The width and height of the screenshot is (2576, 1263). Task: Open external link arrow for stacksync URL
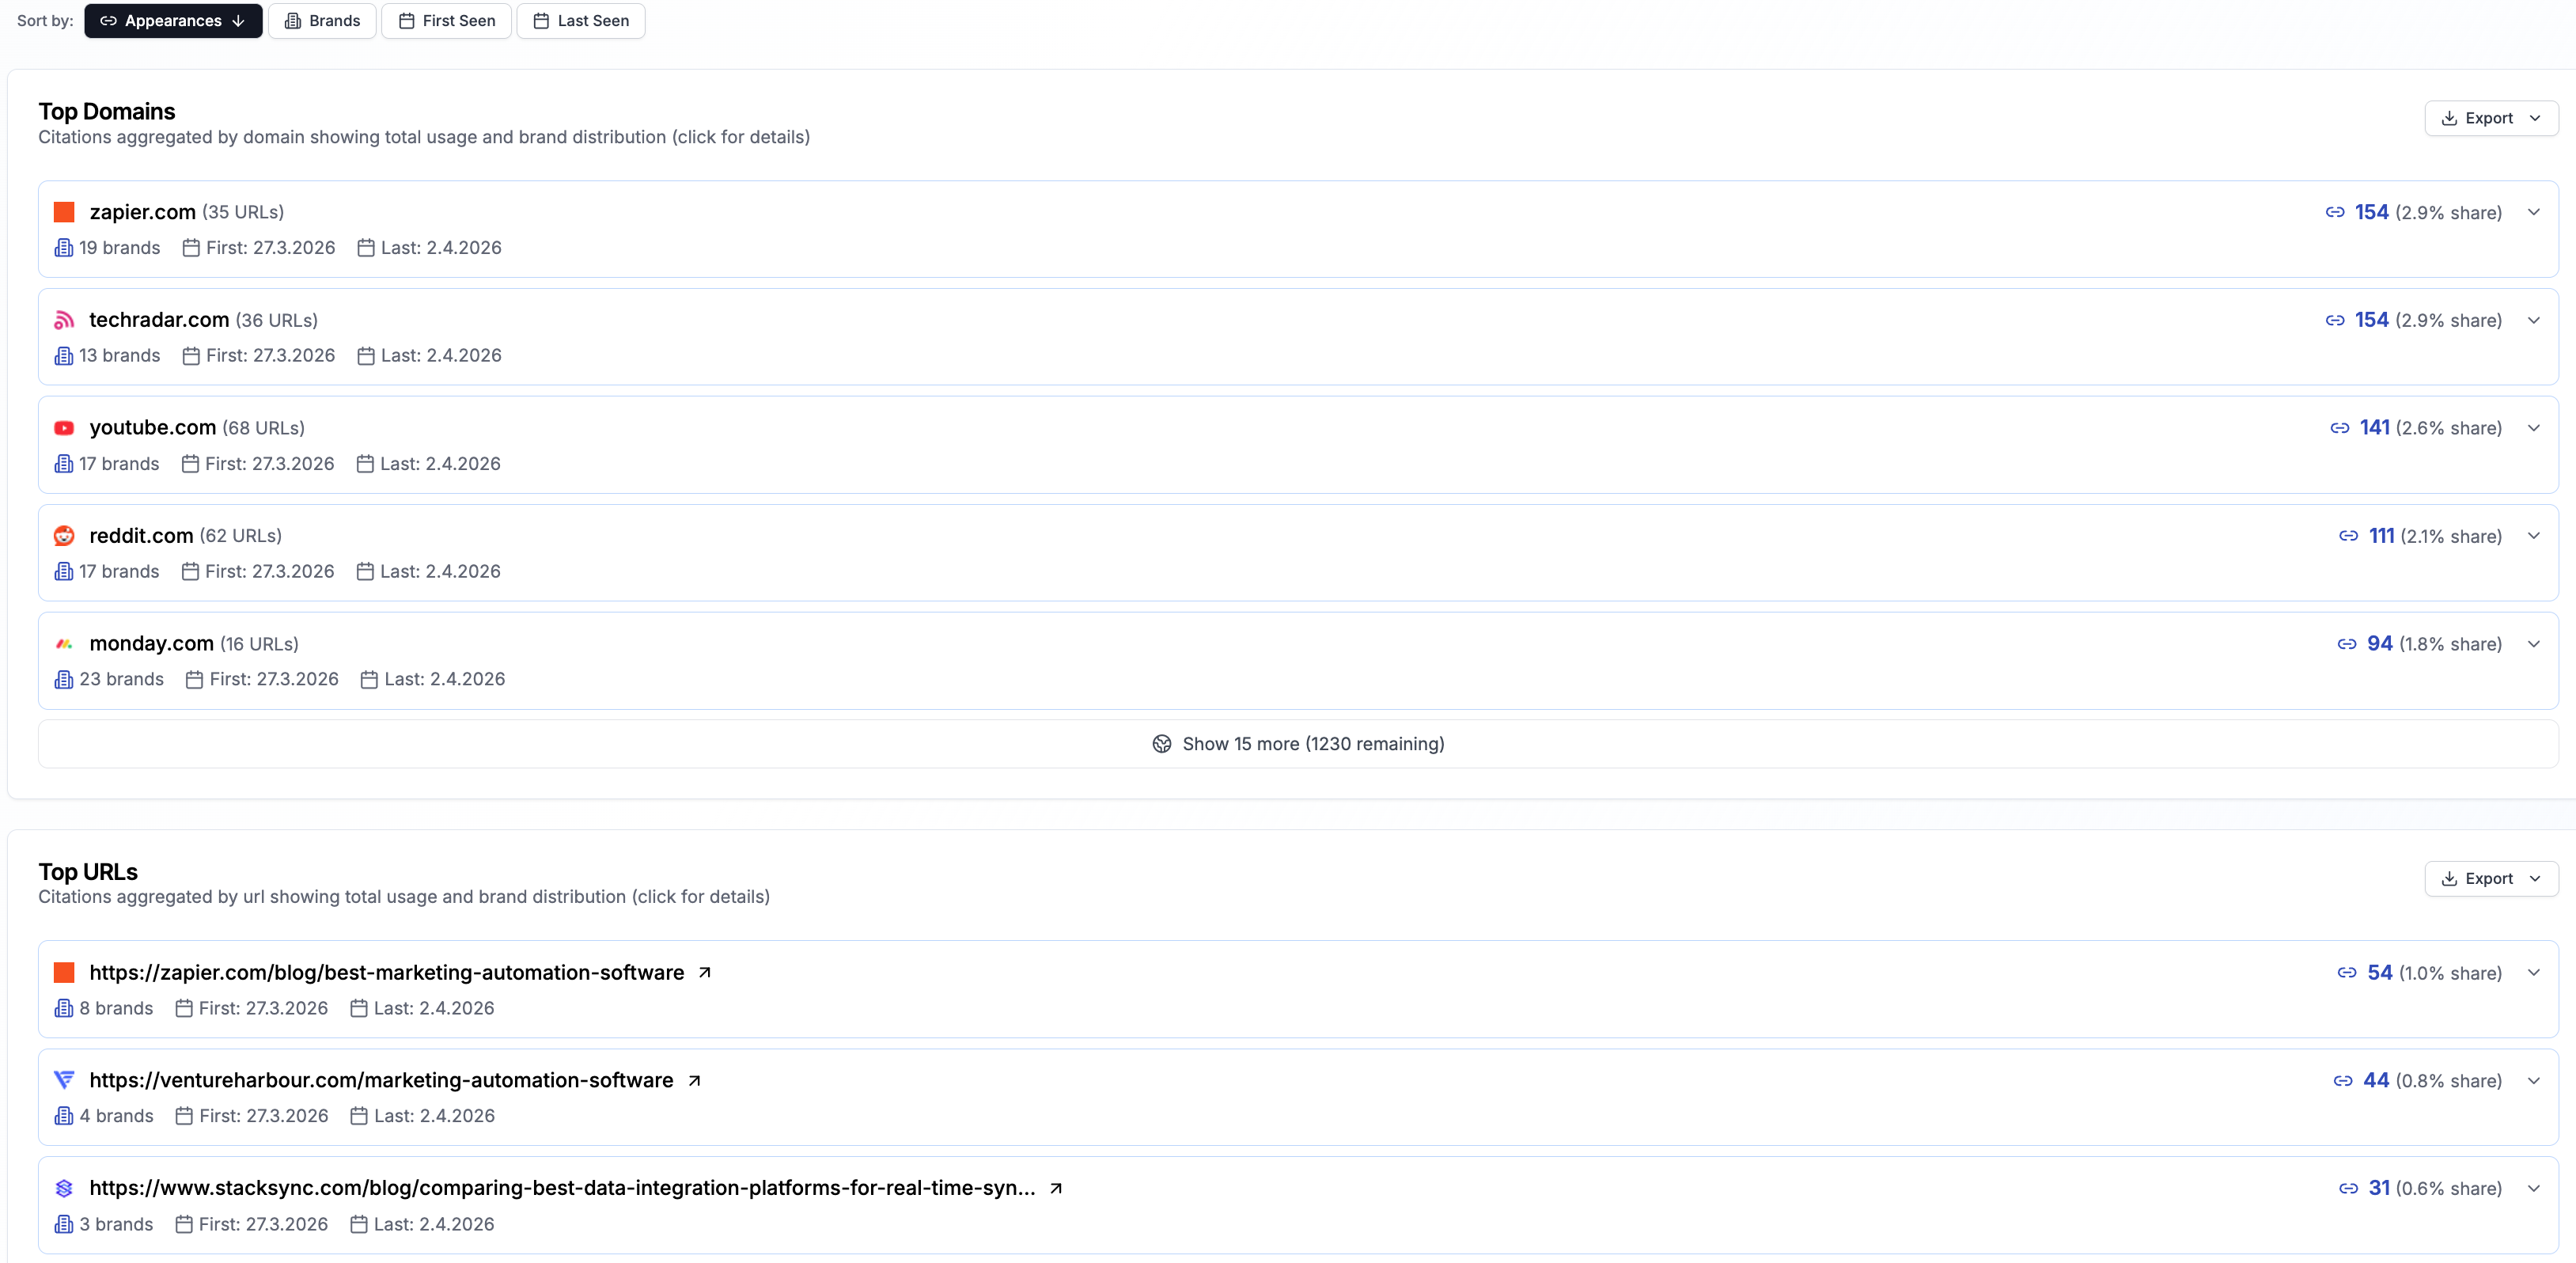(x=1056, y=1189)
